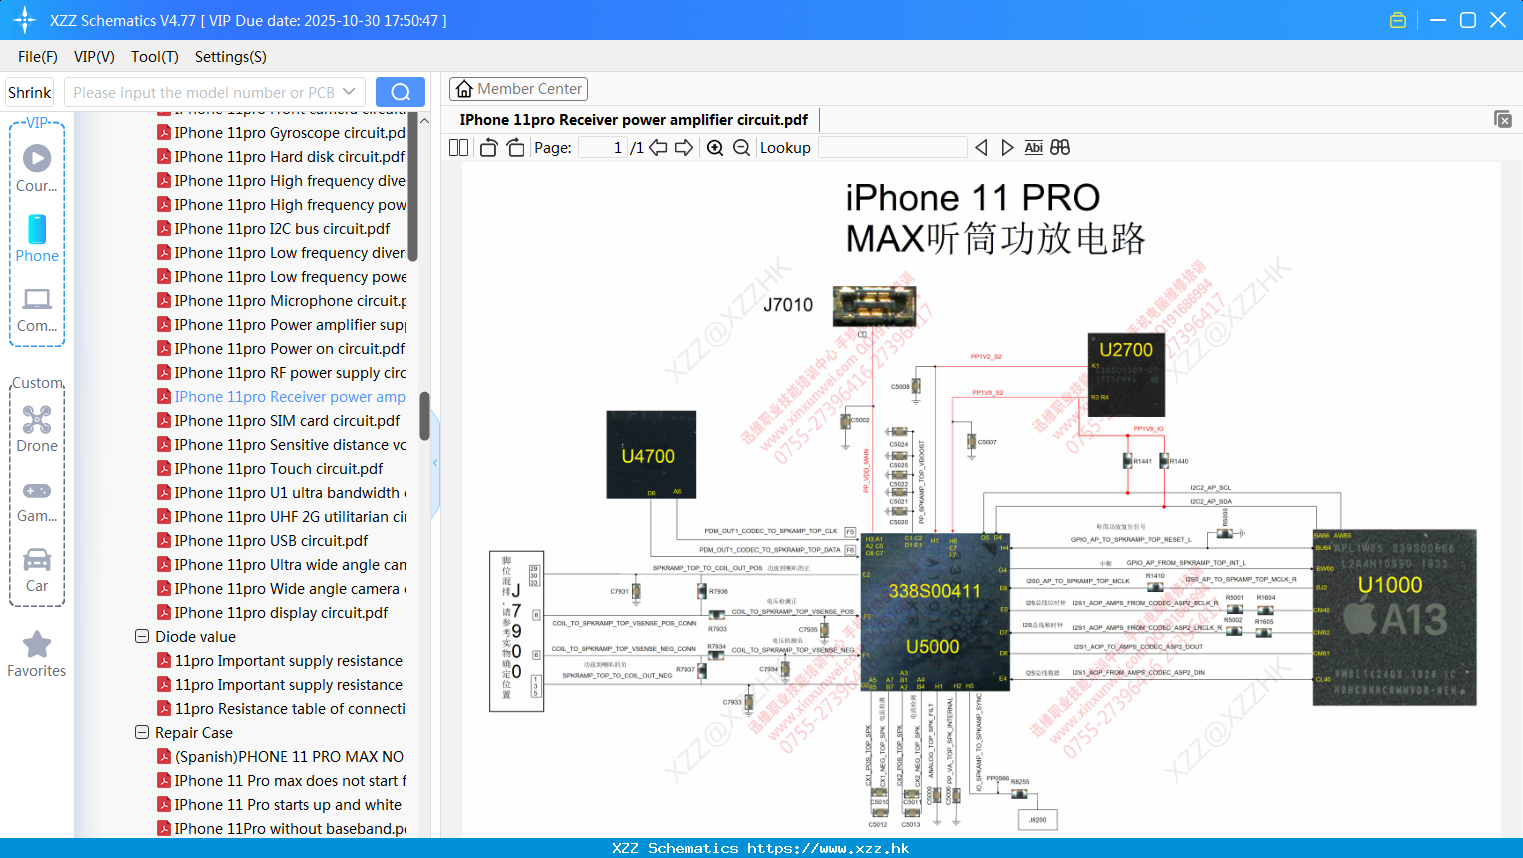Viewport: 1523px width, 858px height.
Task: Open iPhone 11Pro without baseband case
Action: [x=282, y=828]
